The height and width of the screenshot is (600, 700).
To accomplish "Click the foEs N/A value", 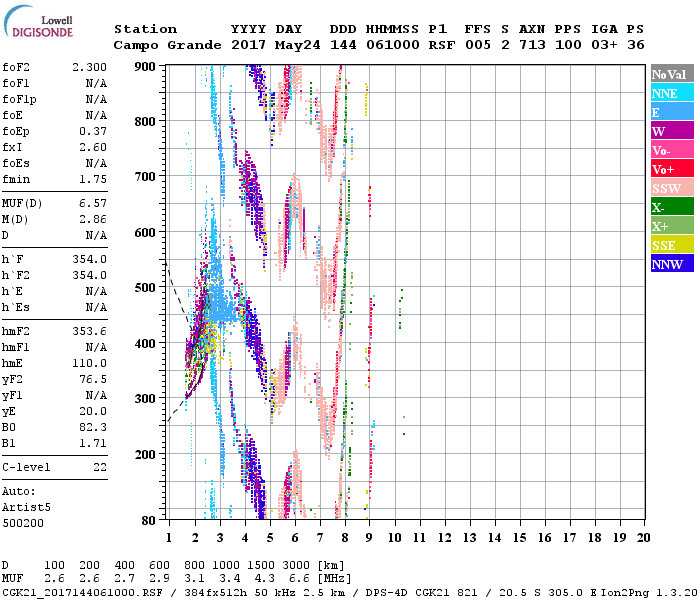I will [x=96, y=163].
